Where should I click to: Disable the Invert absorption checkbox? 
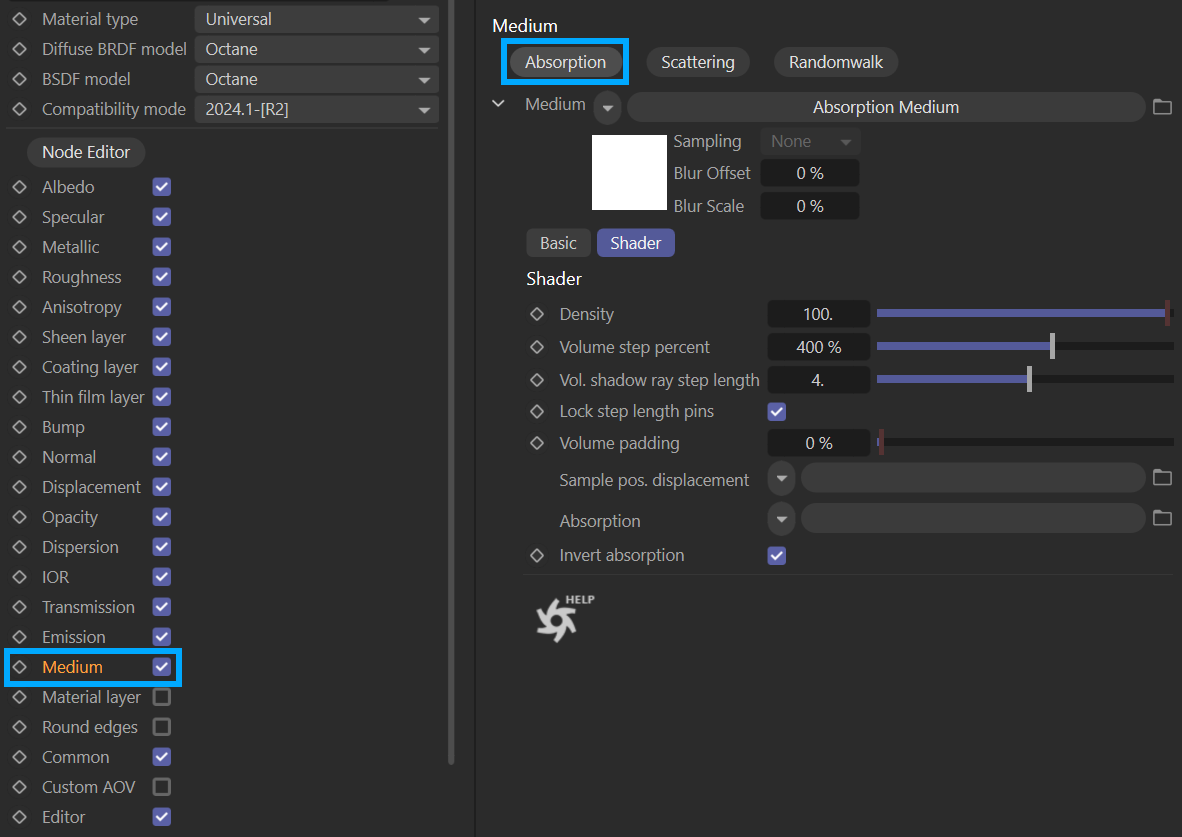(x=776, y=555)
